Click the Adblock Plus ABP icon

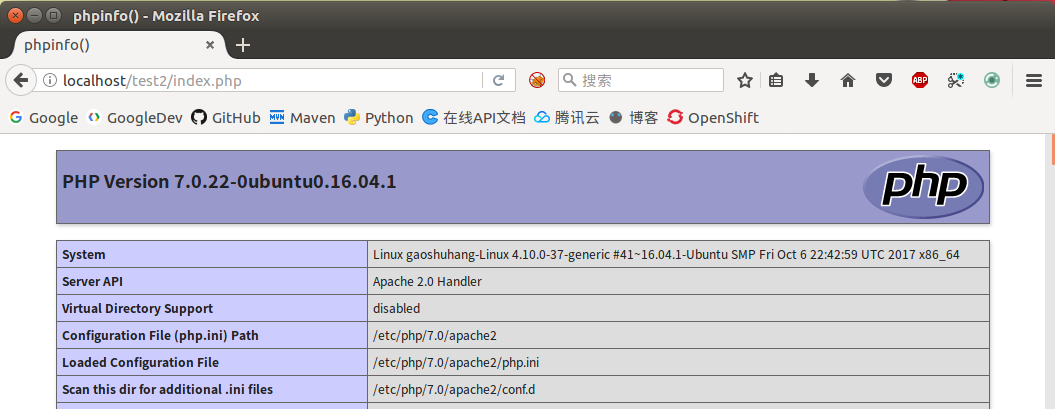(920, 80)
